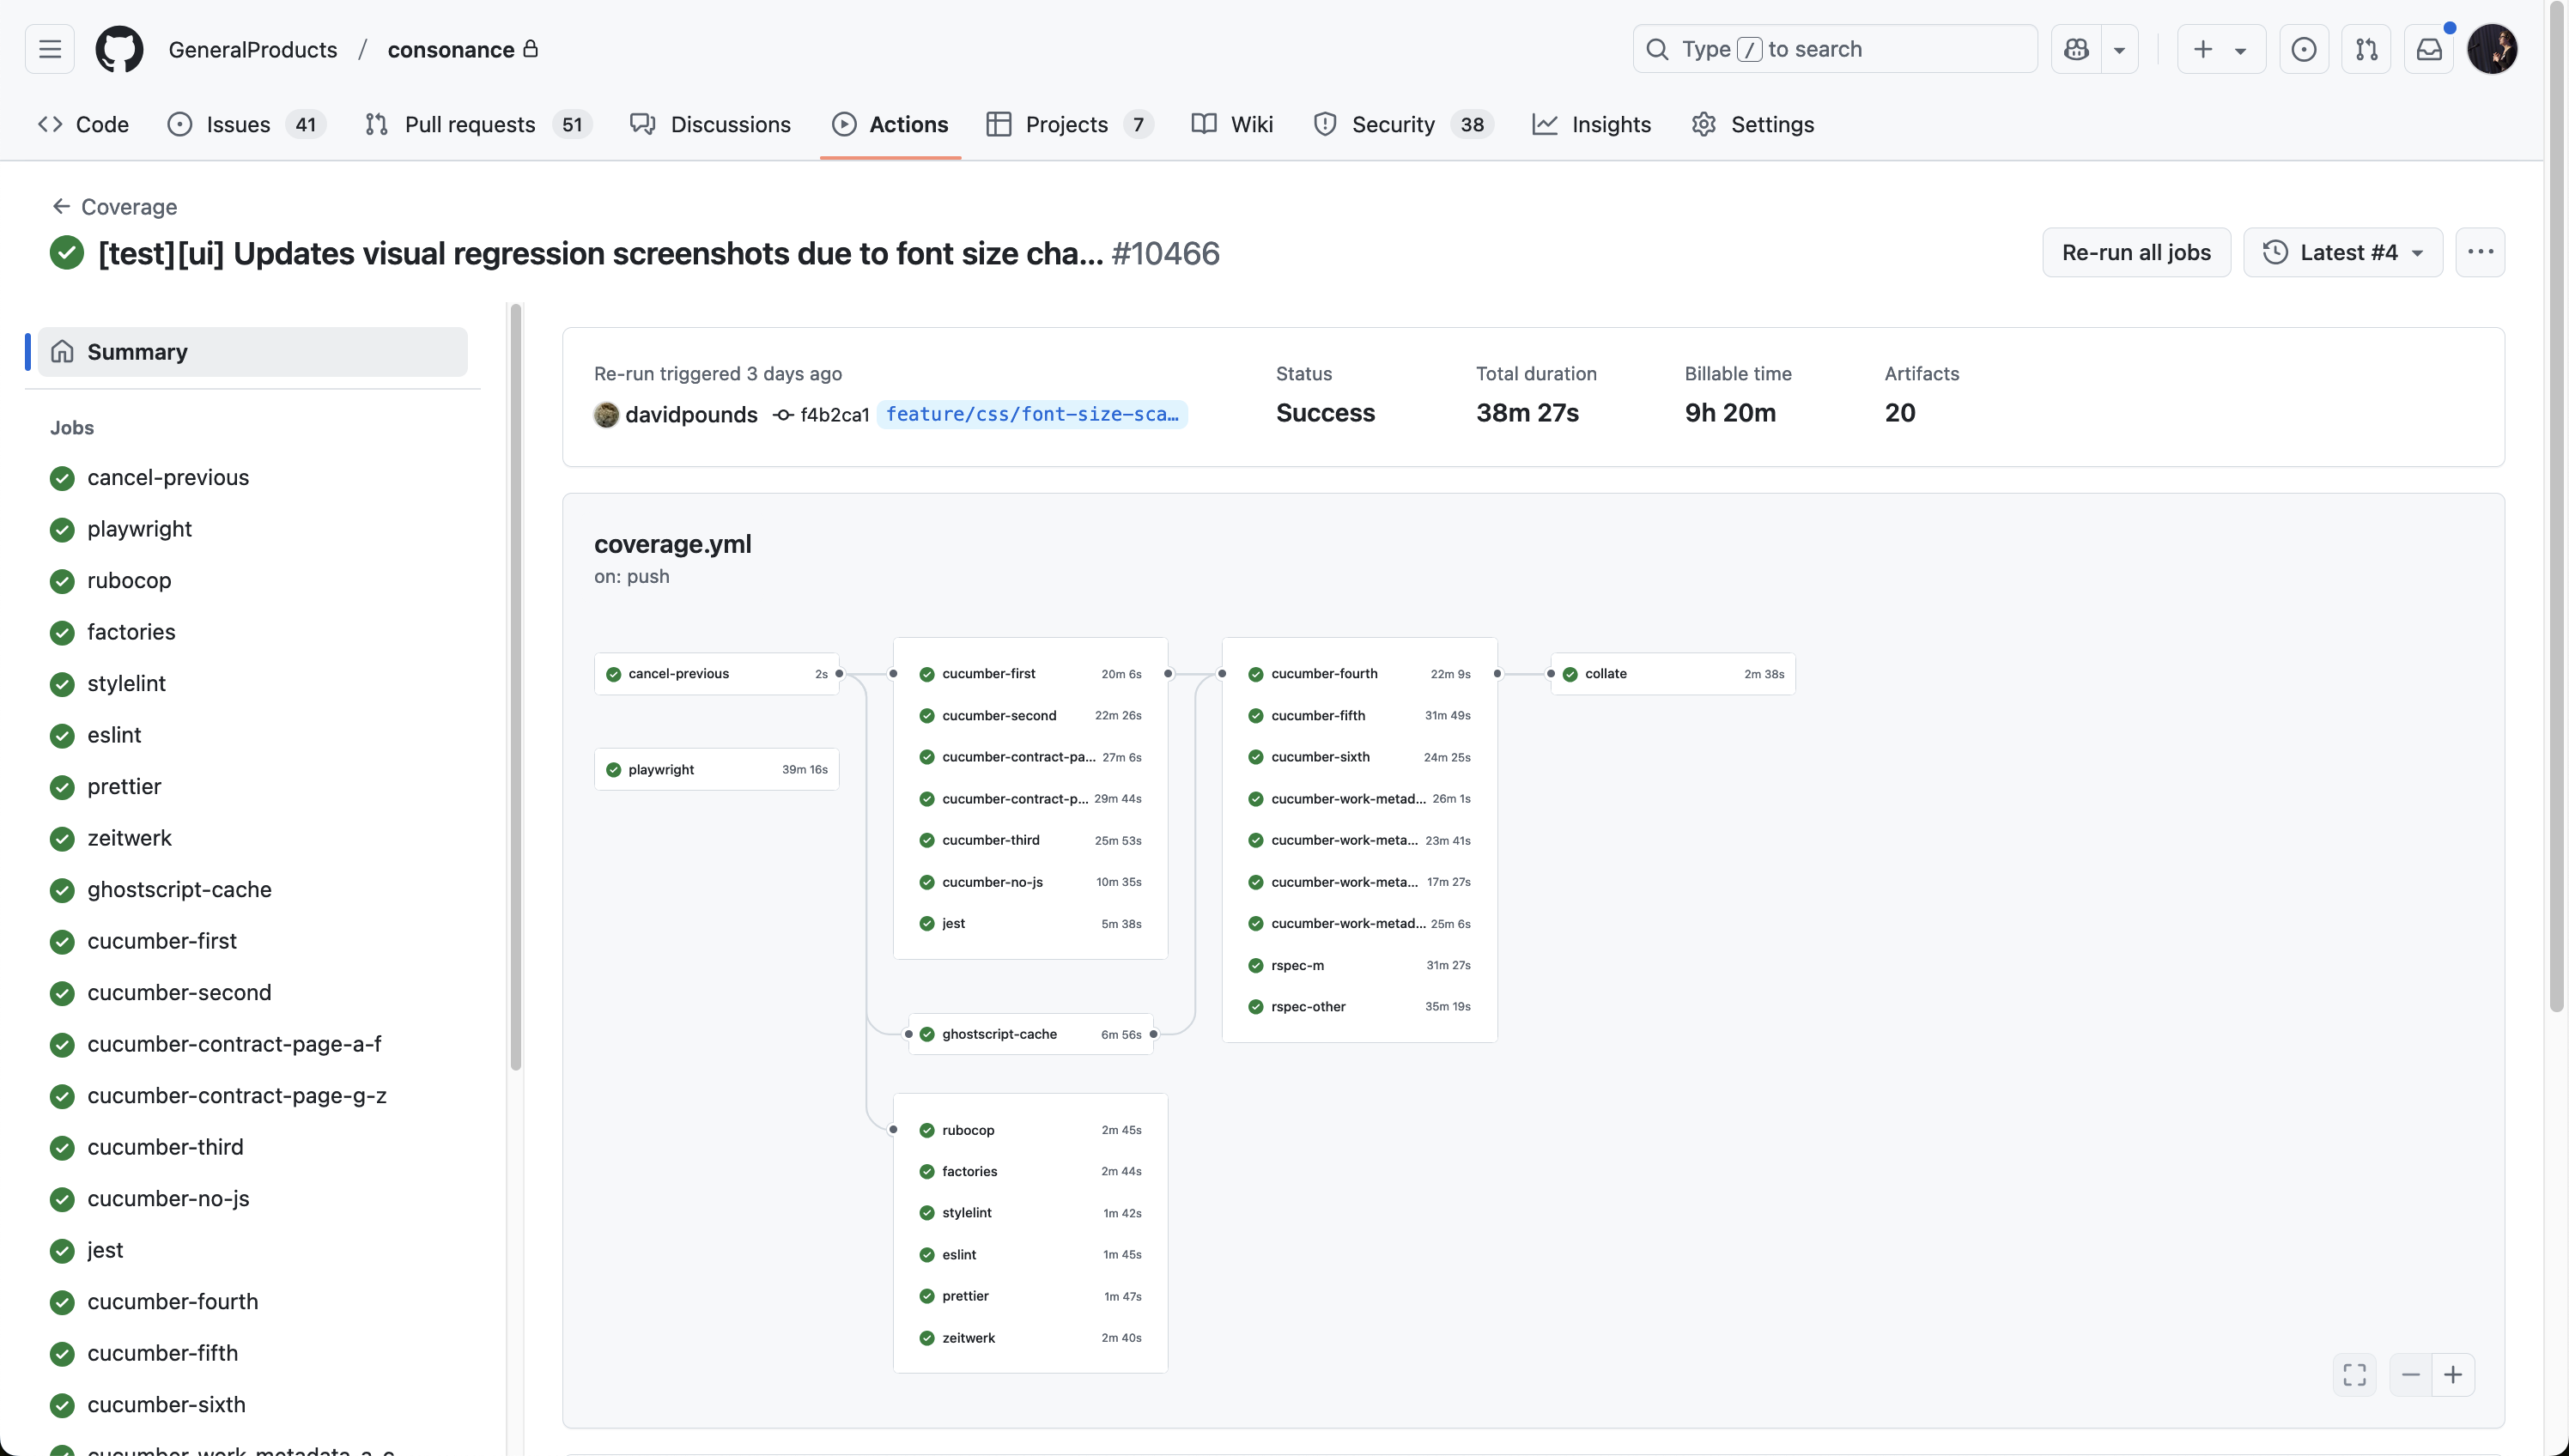Screen dimensions: 2569x1456
Task: Click cucumber-sixth in workflow graph
Action: pos(1359,757)
